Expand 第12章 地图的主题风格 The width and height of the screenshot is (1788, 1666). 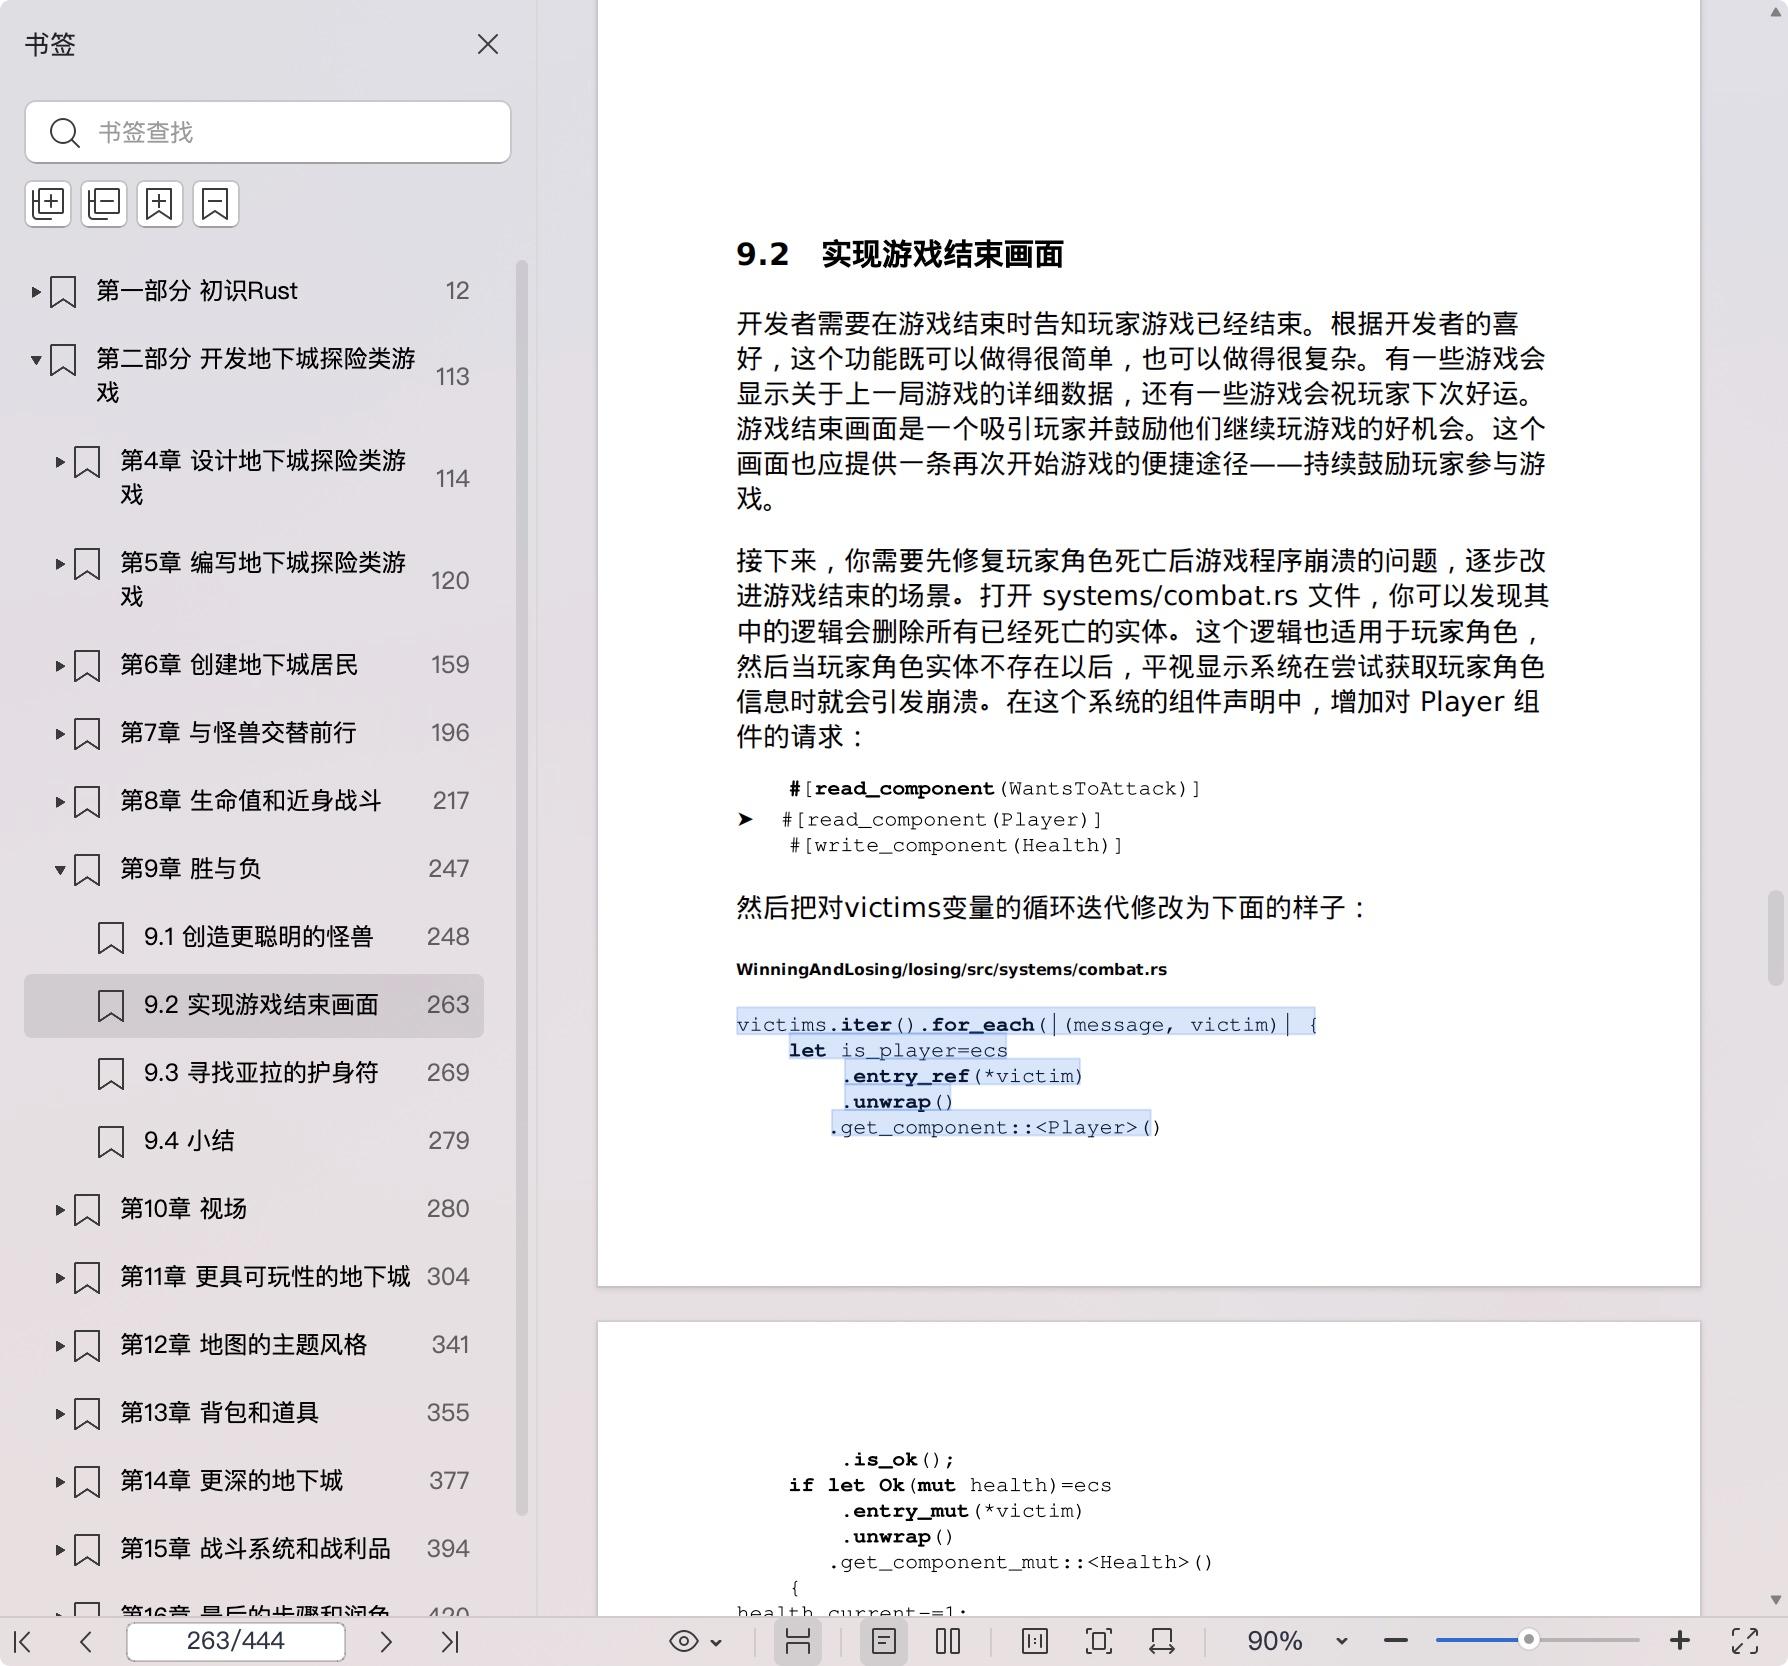pos(60,1346)
